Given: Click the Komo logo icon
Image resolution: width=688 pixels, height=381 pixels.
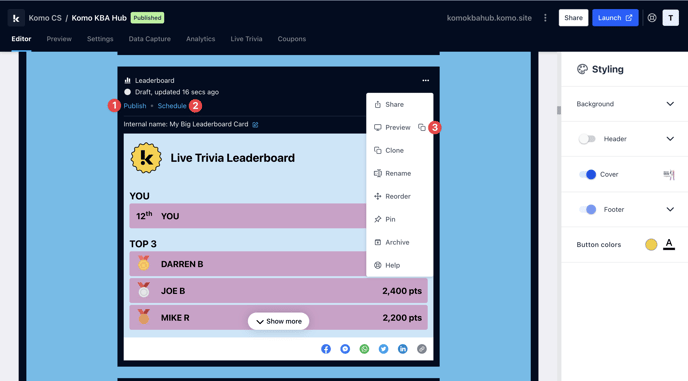Looking at the screenshot, I should tap(16, 18).
